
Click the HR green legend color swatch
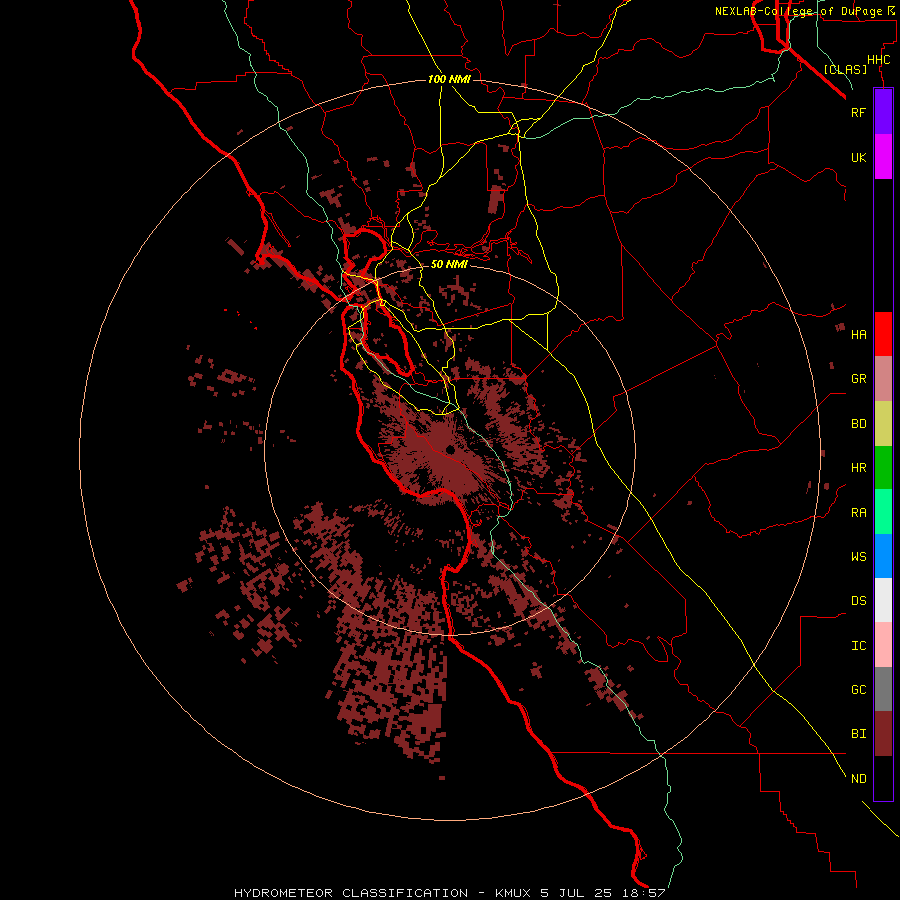(883, 468)
